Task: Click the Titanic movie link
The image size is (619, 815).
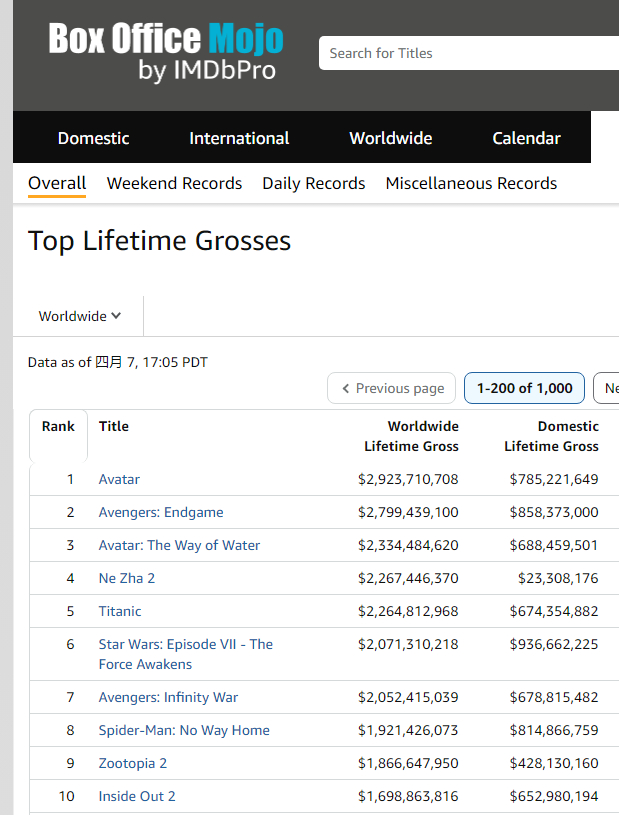Action: pyautogui.click(x=120, y=611)
